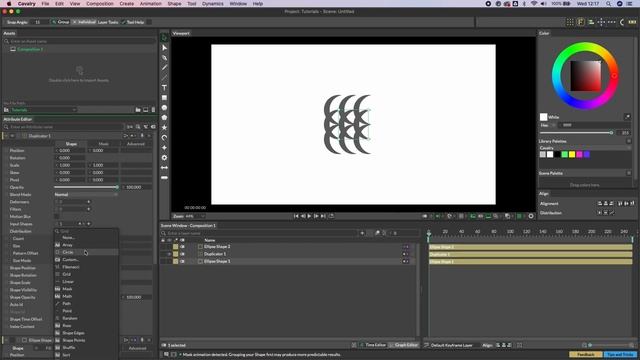640x360 pixels.
Task: Toggle the Motion Blur checkbox
Action: (57, 216)
